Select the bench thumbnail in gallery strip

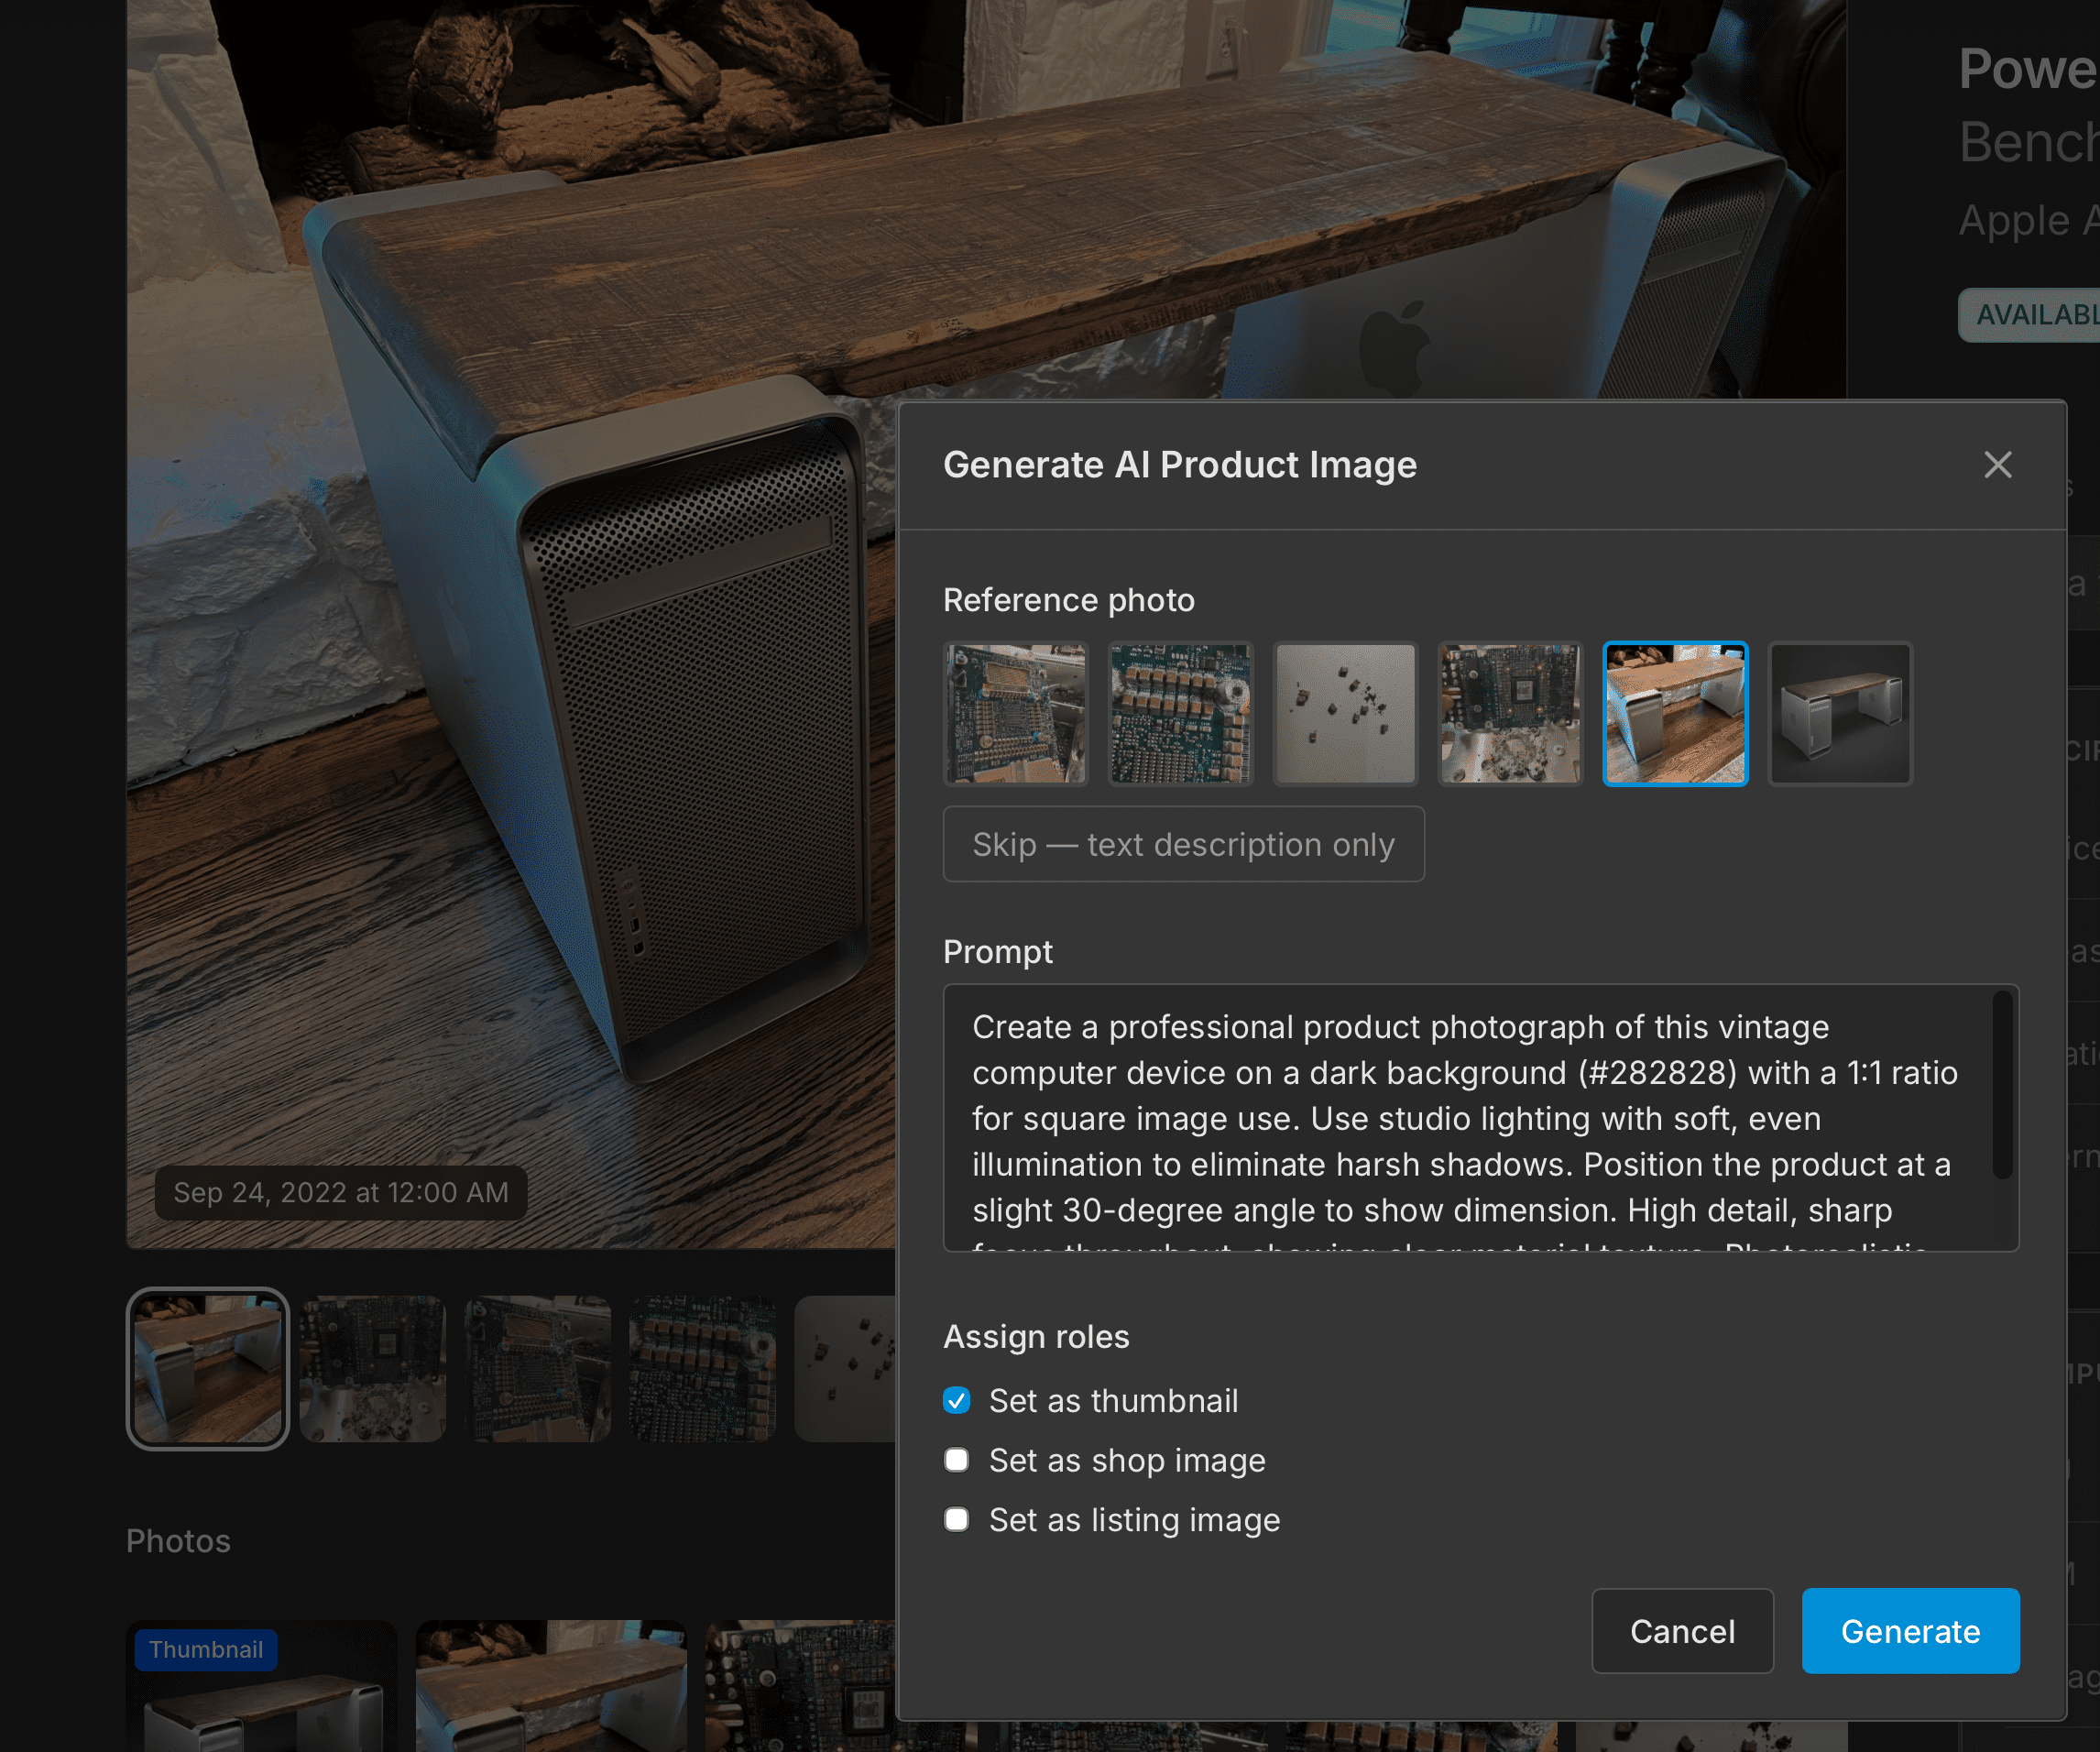tap(208, 1368)
